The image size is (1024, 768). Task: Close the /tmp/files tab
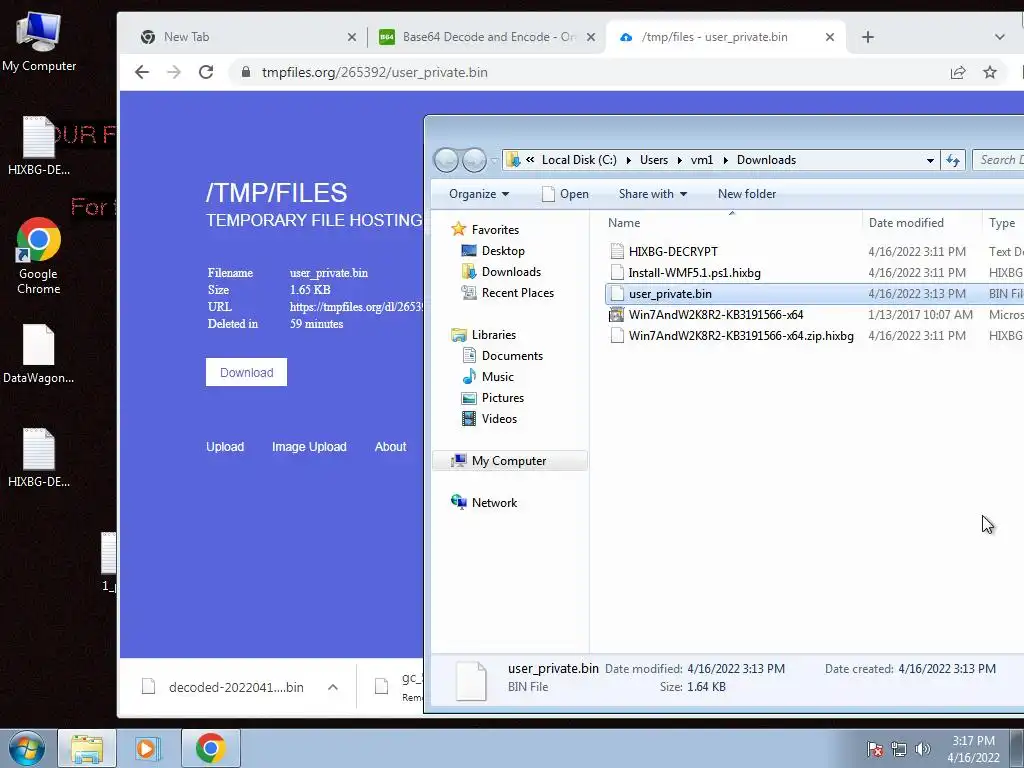coord(830,37)
